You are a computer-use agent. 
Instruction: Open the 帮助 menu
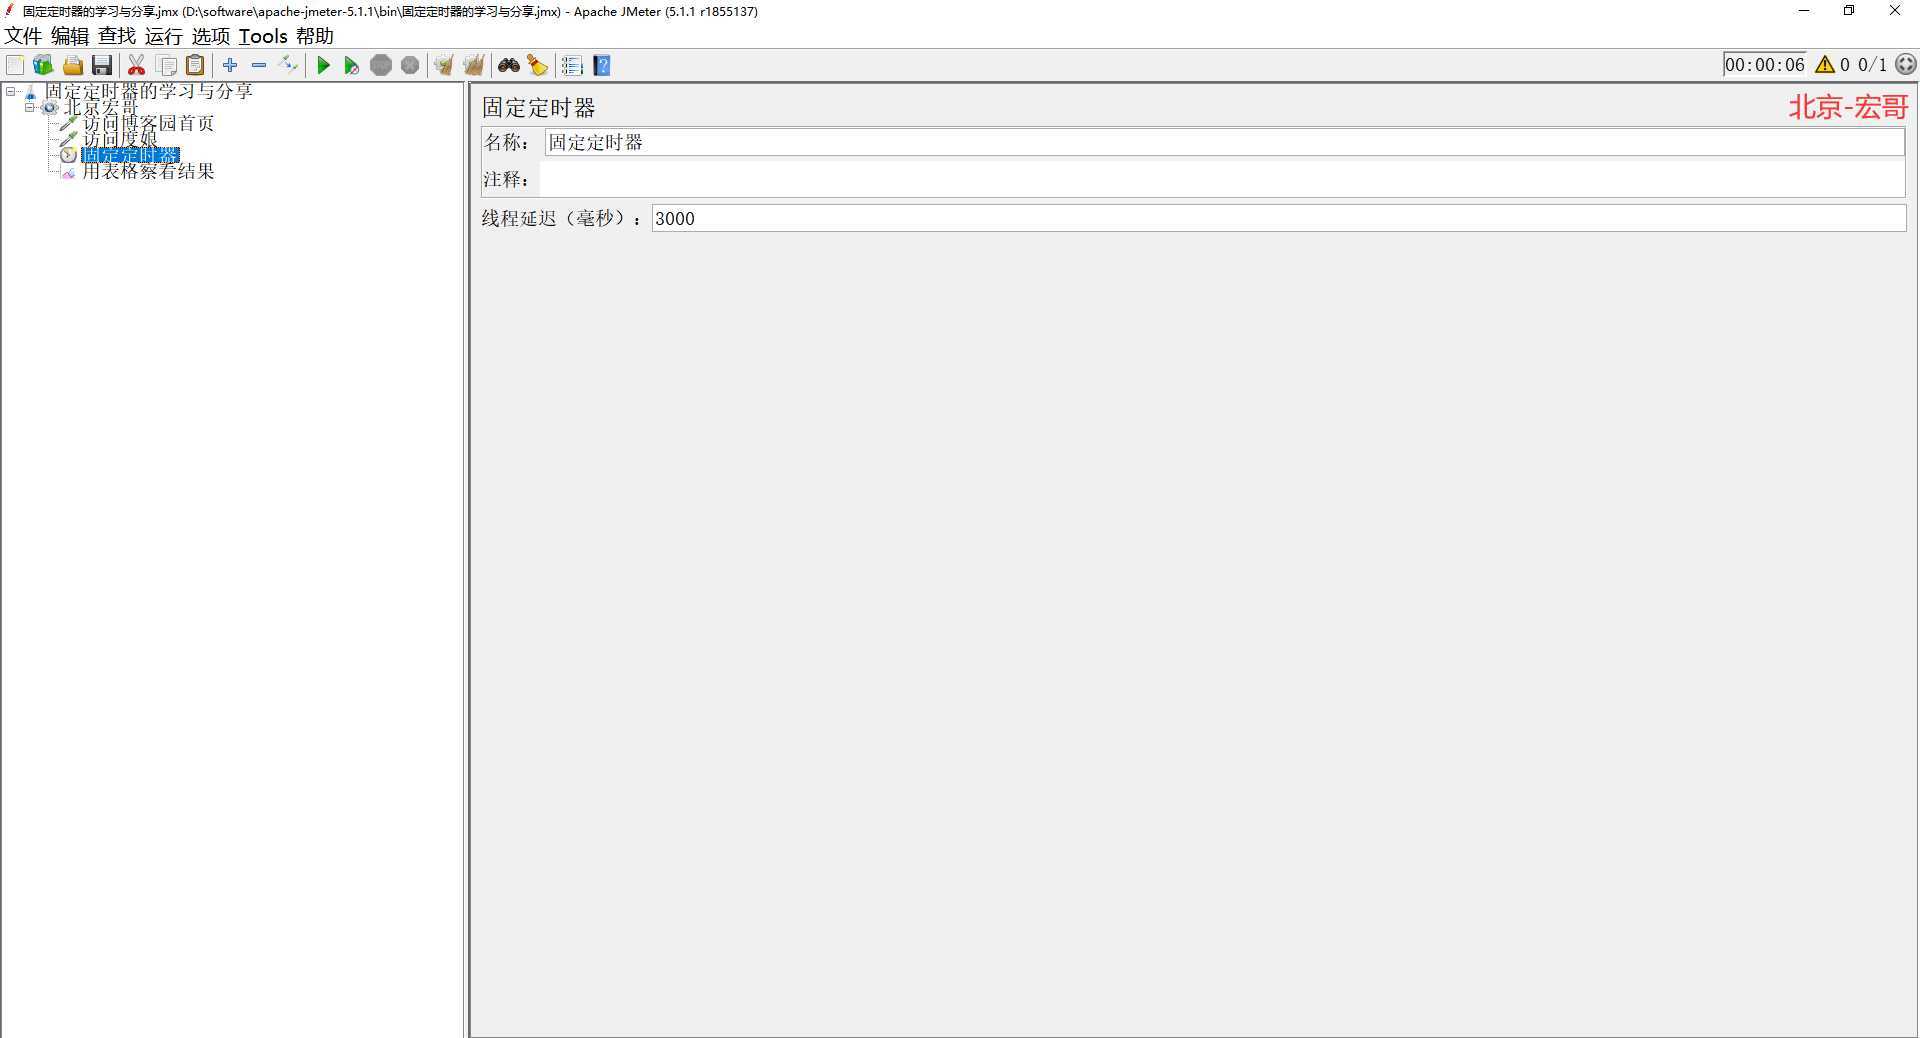tap(315, 36)
